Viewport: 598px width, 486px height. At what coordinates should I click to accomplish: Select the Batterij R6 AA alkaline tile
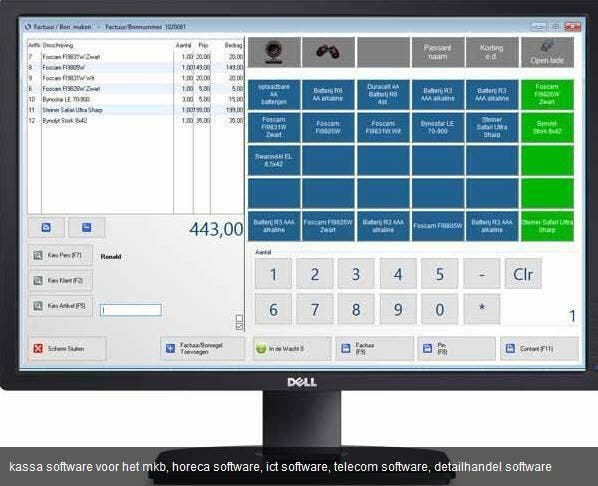tap(328, 95)
